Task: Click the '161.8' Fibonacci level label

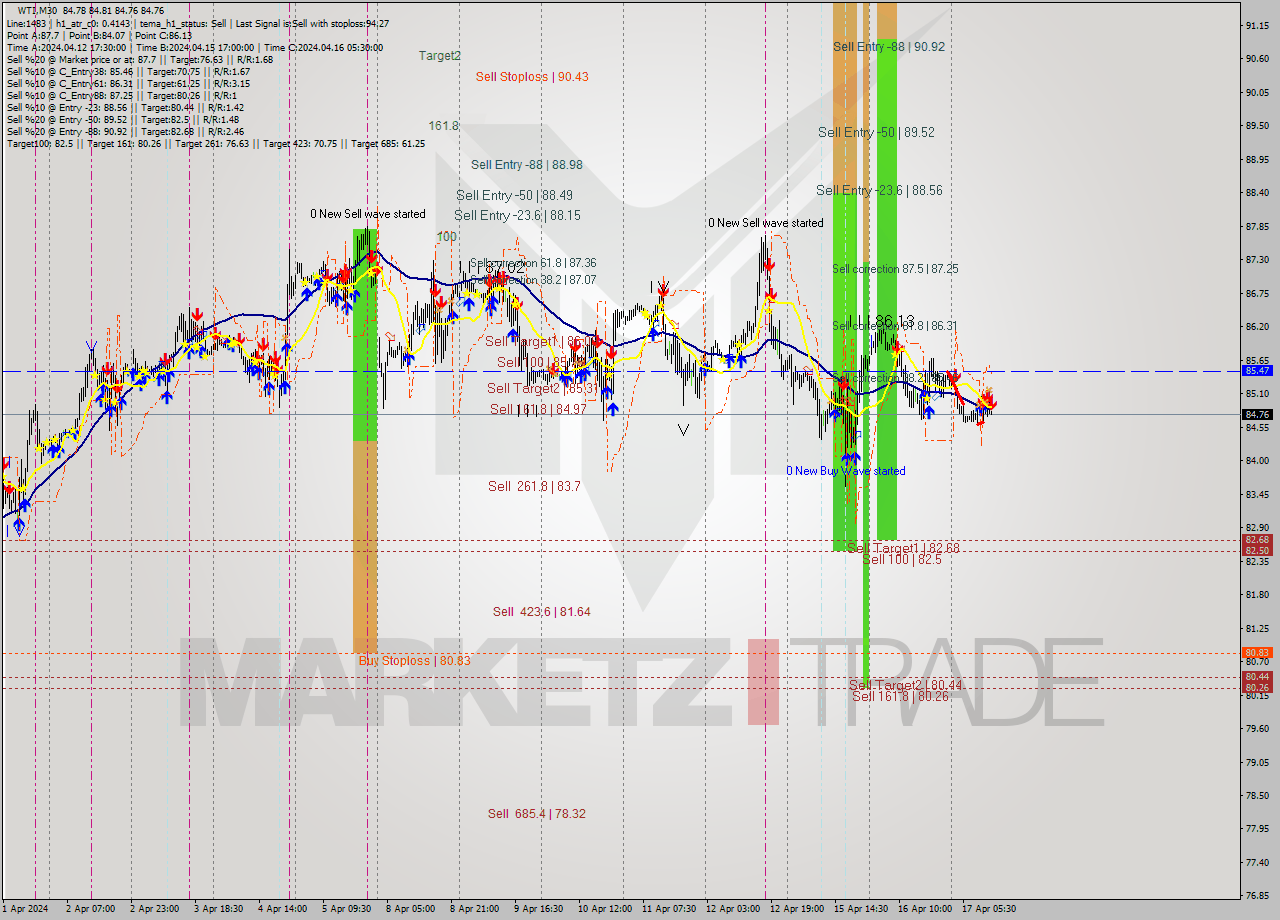Action: coord(443,126)
